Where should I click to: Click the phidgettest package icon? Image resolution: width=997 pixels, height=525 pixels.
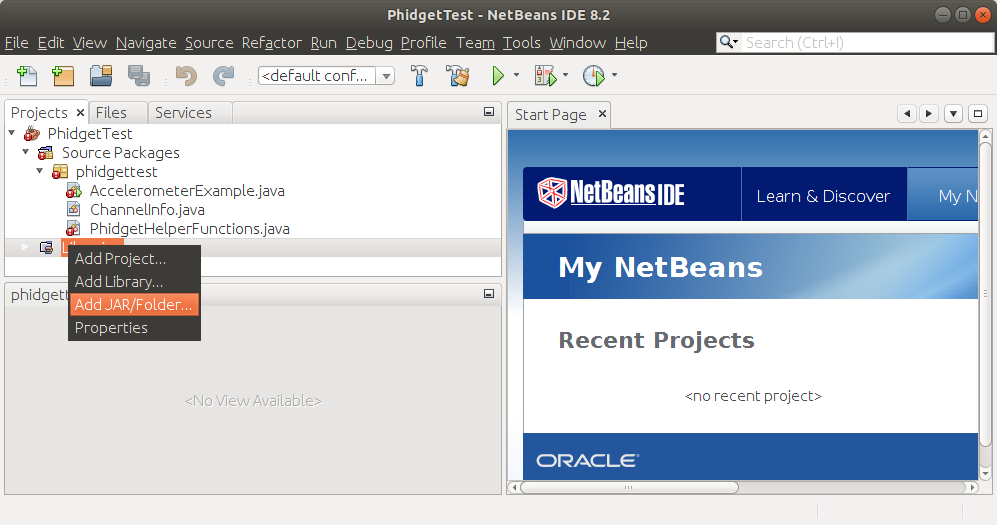(x=60, y=172)
